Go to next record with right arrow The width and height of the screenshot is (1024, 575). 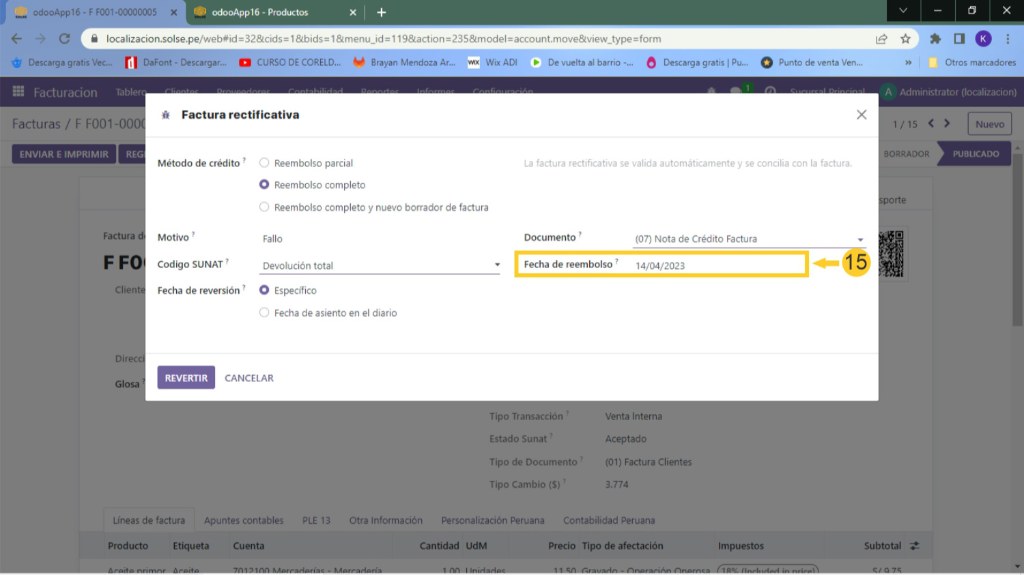point(948,124)
